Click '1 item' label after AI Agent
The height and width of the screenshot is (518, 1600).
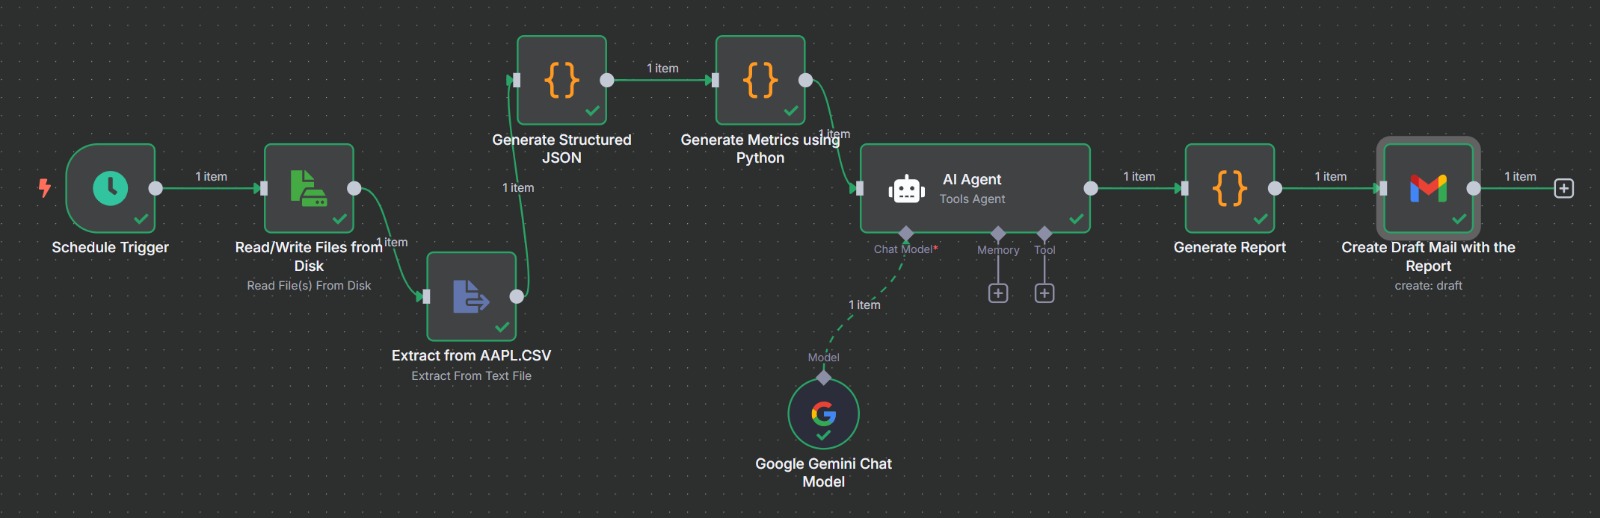[1139, 176]
